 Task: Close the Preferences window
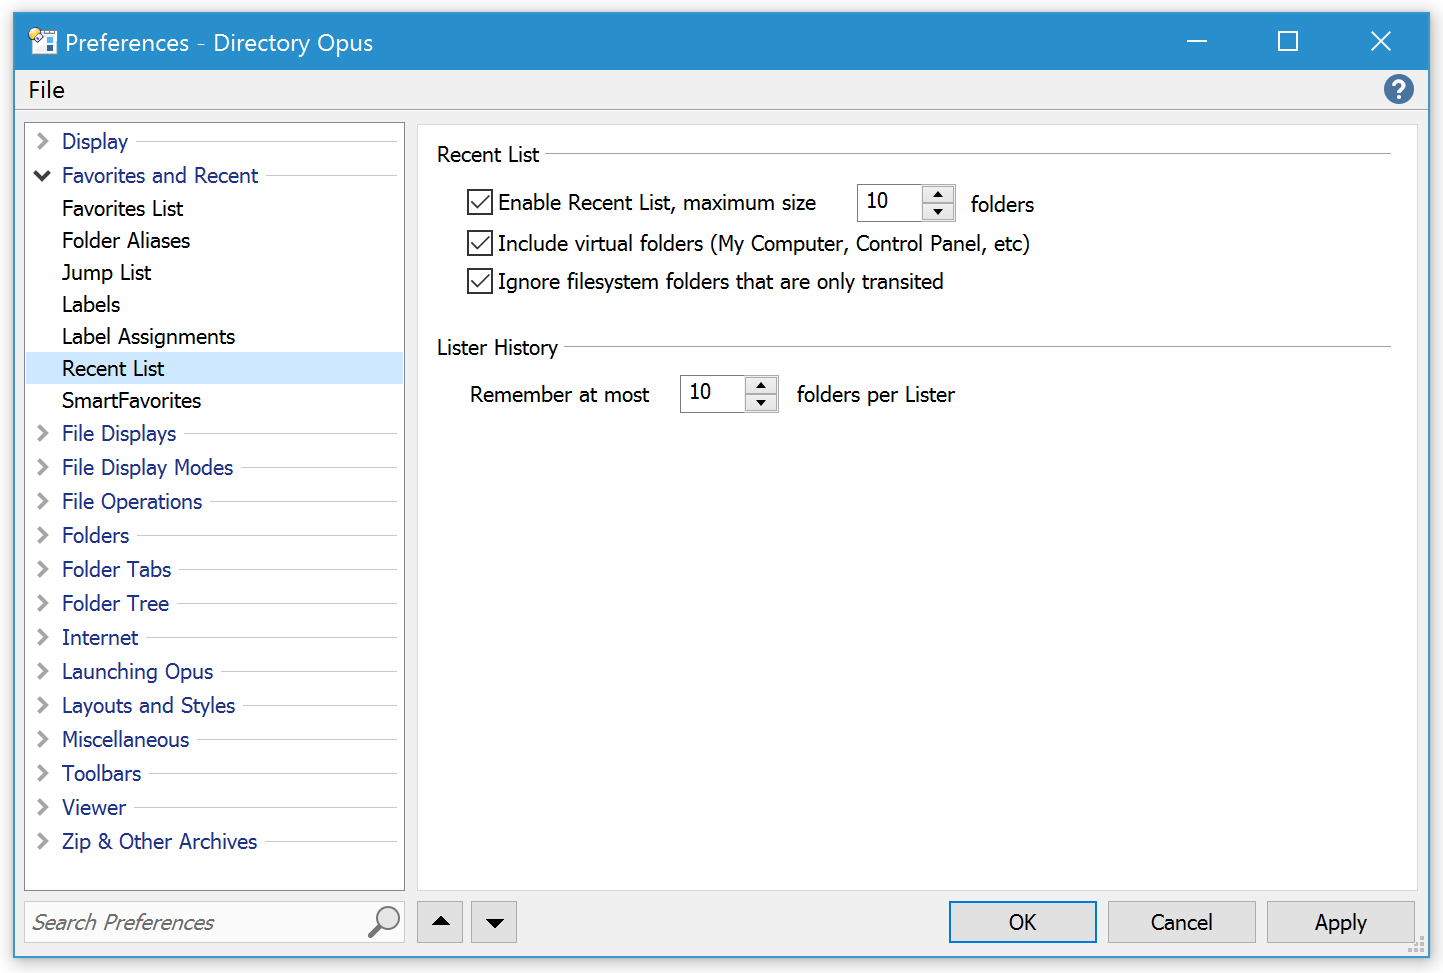(1380, 41)
